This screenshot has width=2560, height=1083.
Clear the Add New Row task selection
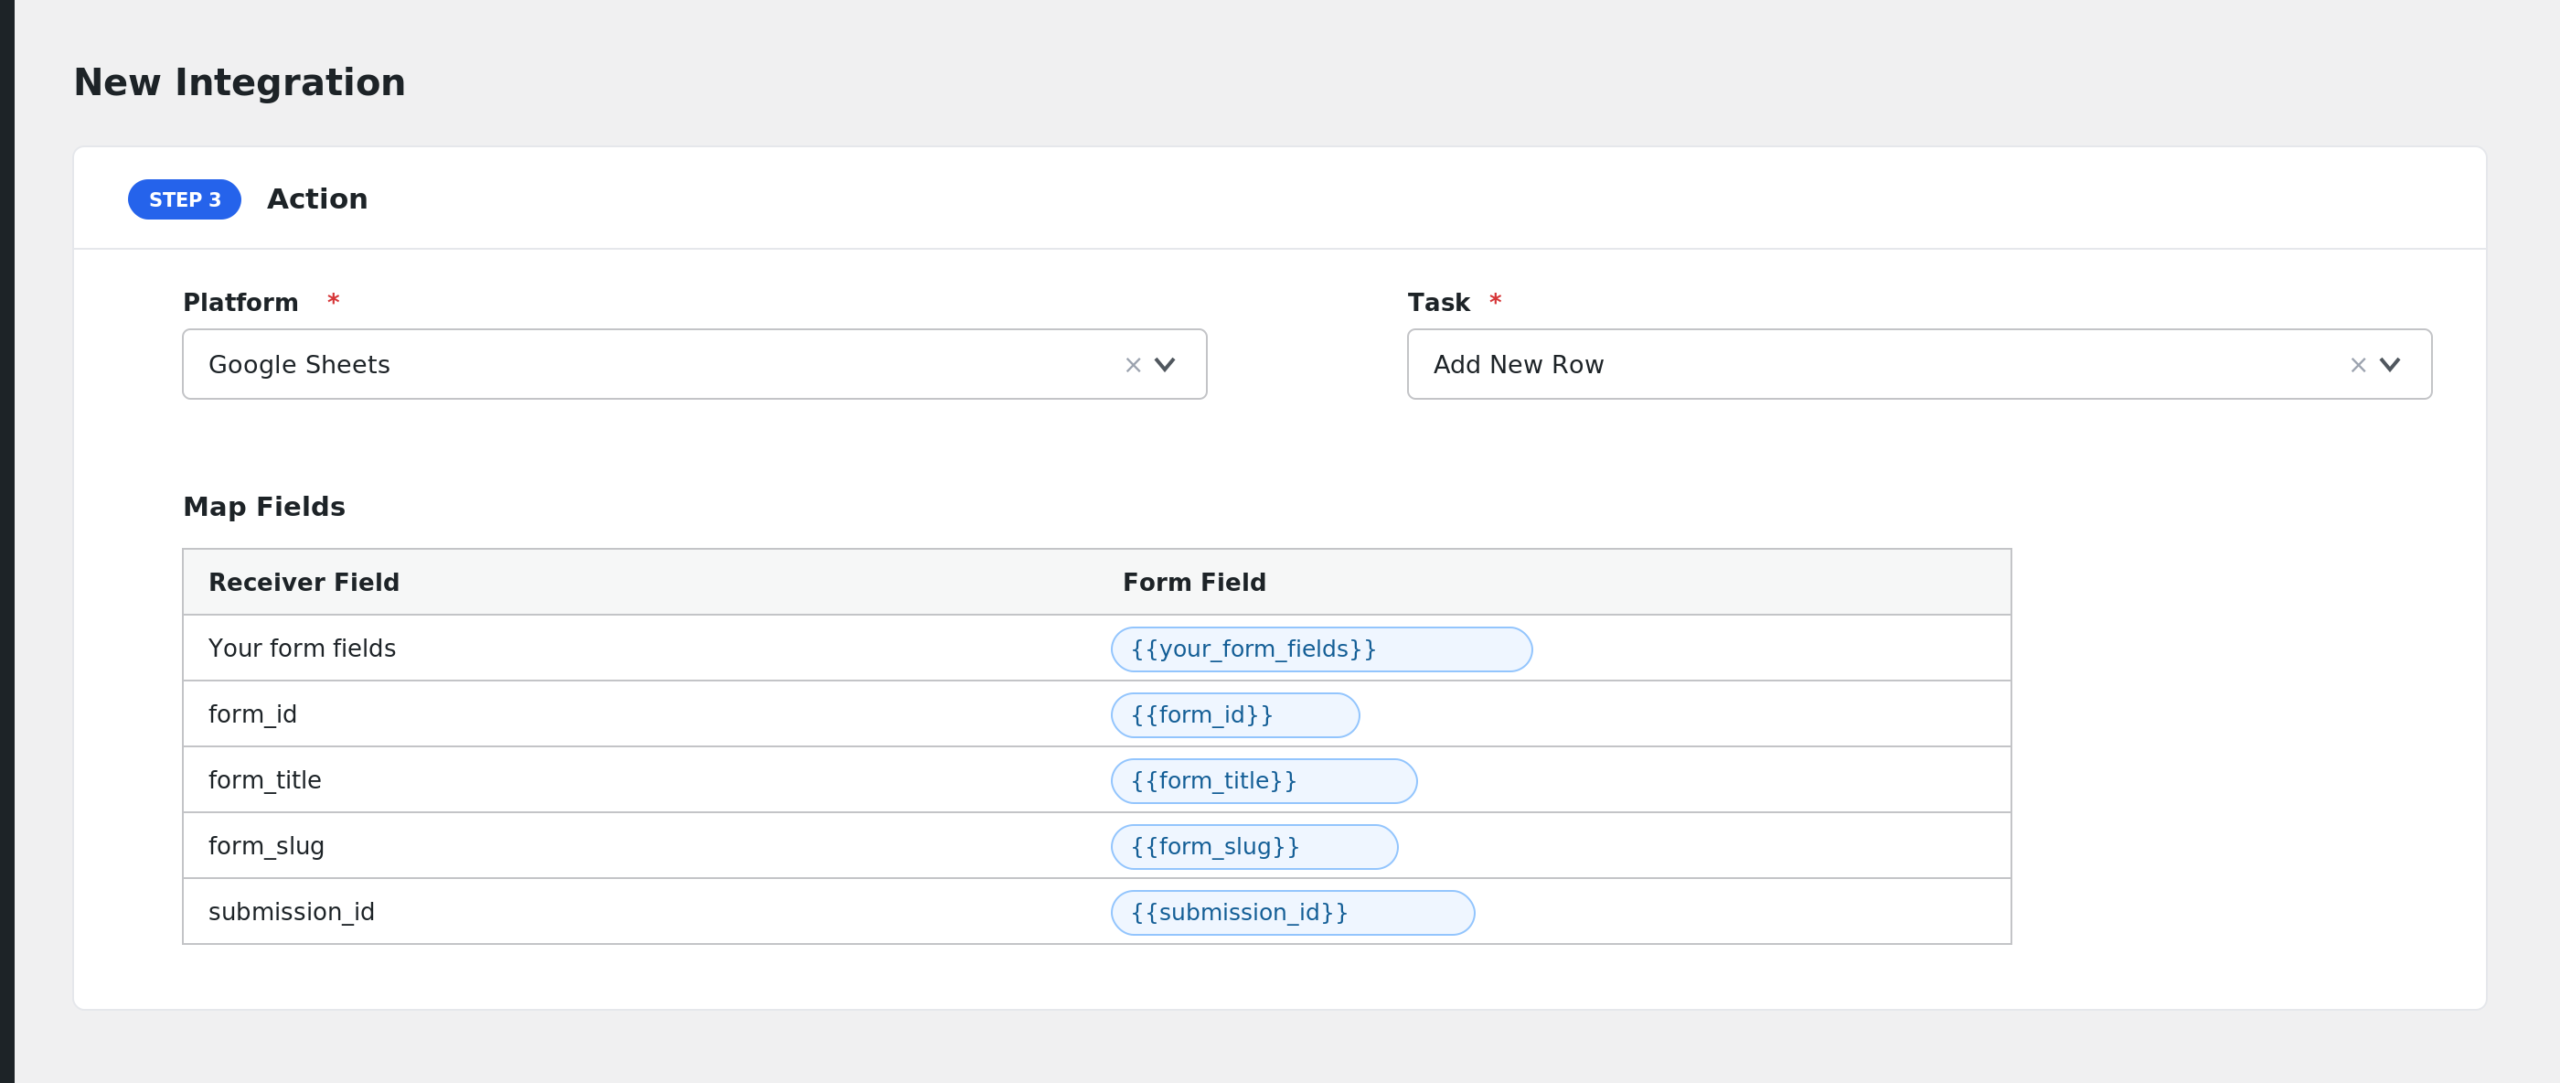pos(2358,365)
